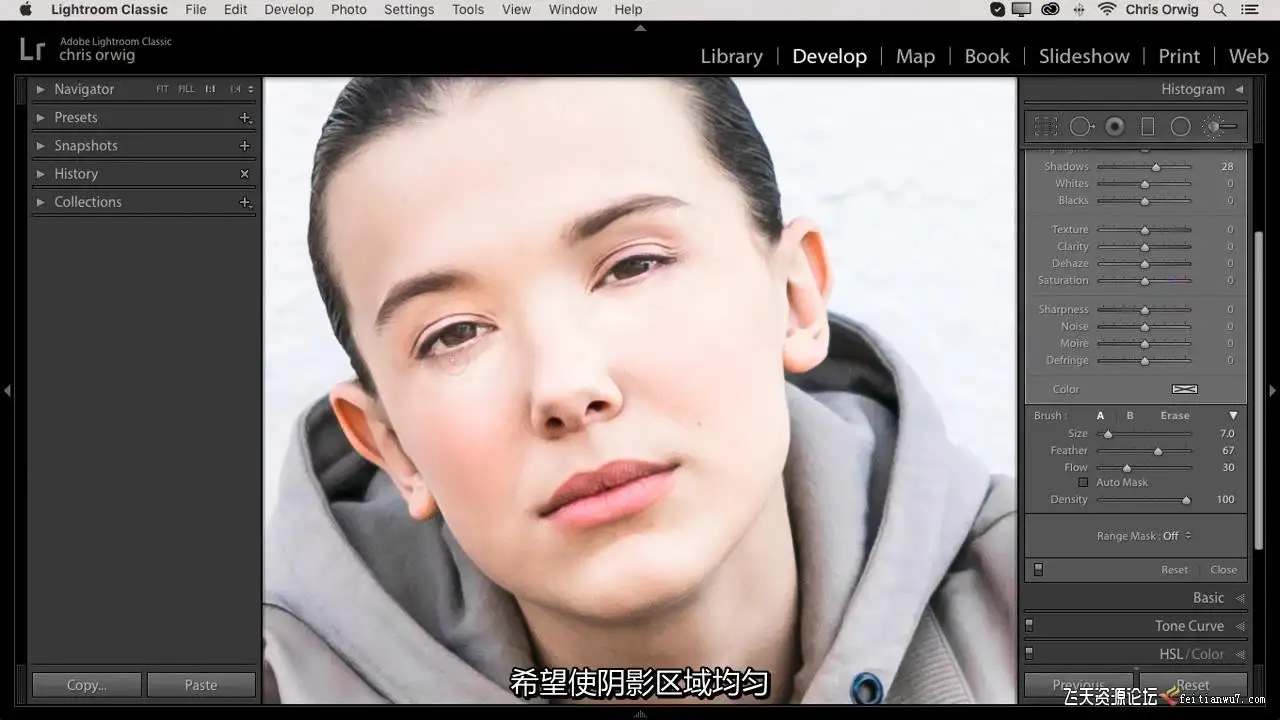Expand the Tone Curve panel
This screenshot has width=1280, height=720.
coord(1240,626)
